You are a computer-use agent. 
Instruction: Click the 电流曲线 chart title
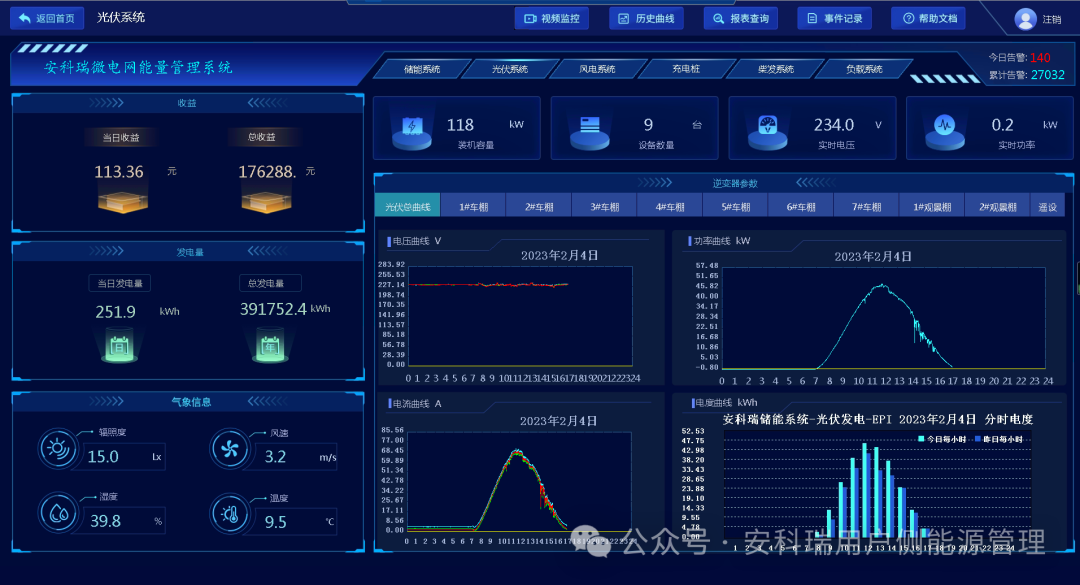tap(417, 404)
